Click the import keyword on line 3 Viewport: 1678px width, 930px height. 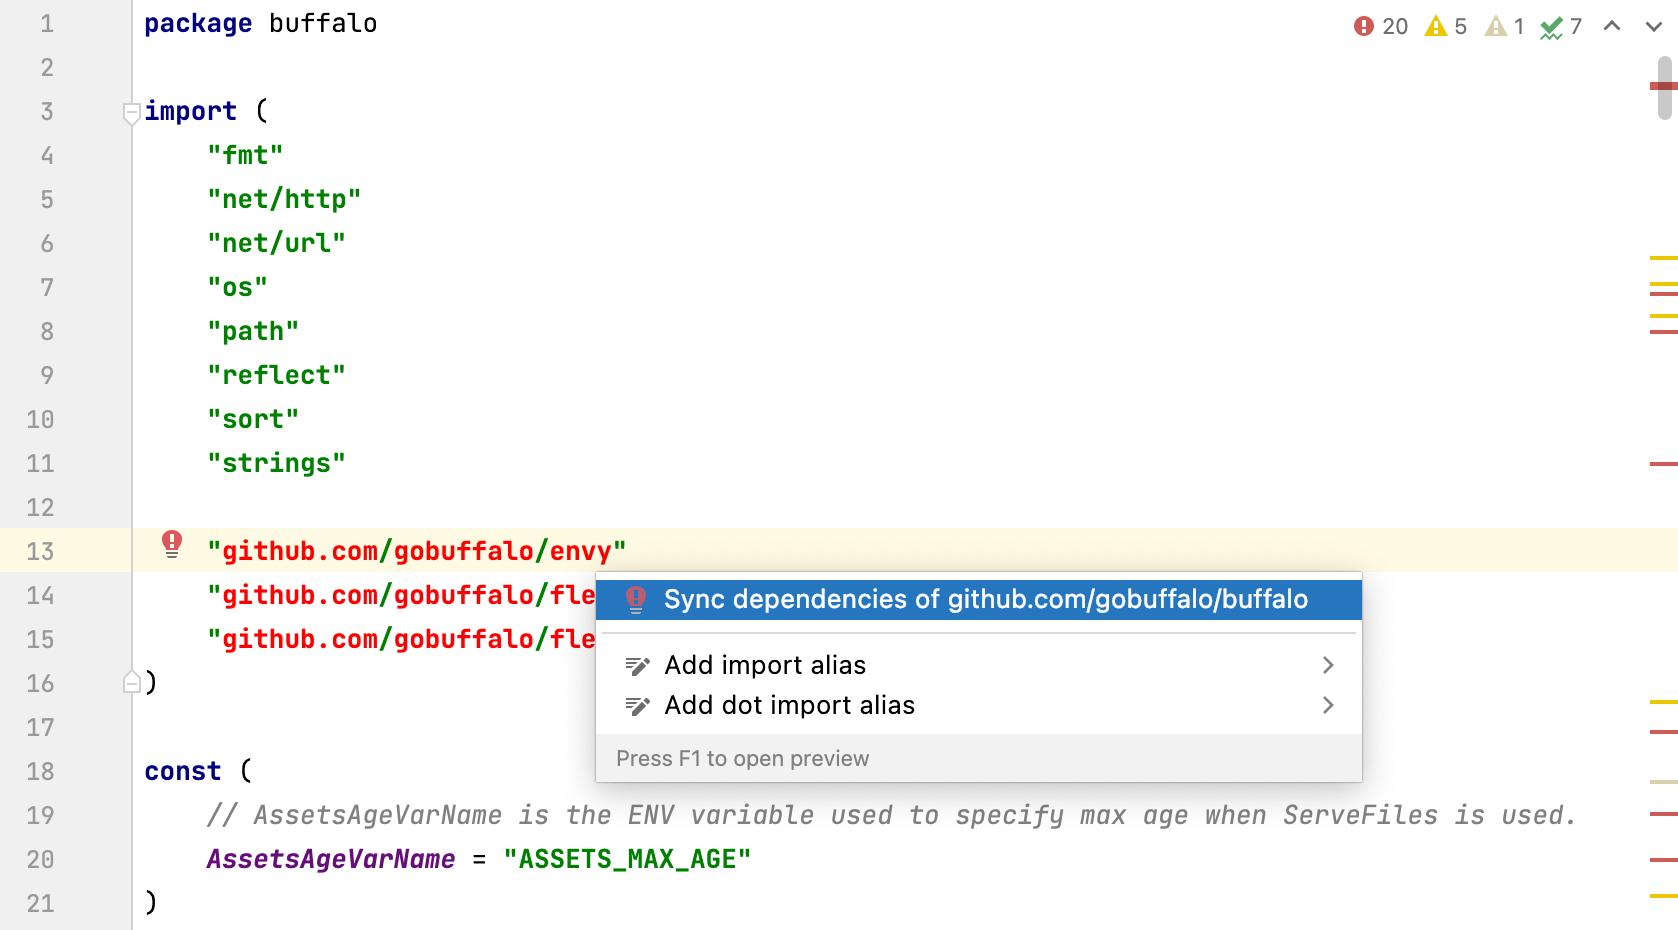[x=190, y=111]
